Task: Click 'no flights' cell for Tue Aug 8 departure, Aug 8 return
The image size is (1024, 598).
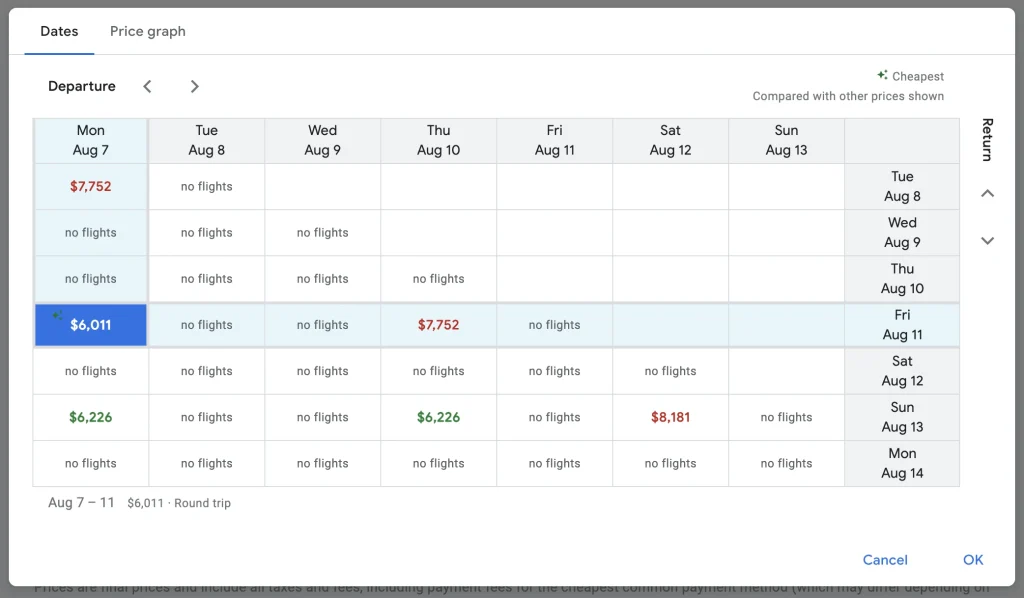Action: pyautogui.click(x=206, y=186)
